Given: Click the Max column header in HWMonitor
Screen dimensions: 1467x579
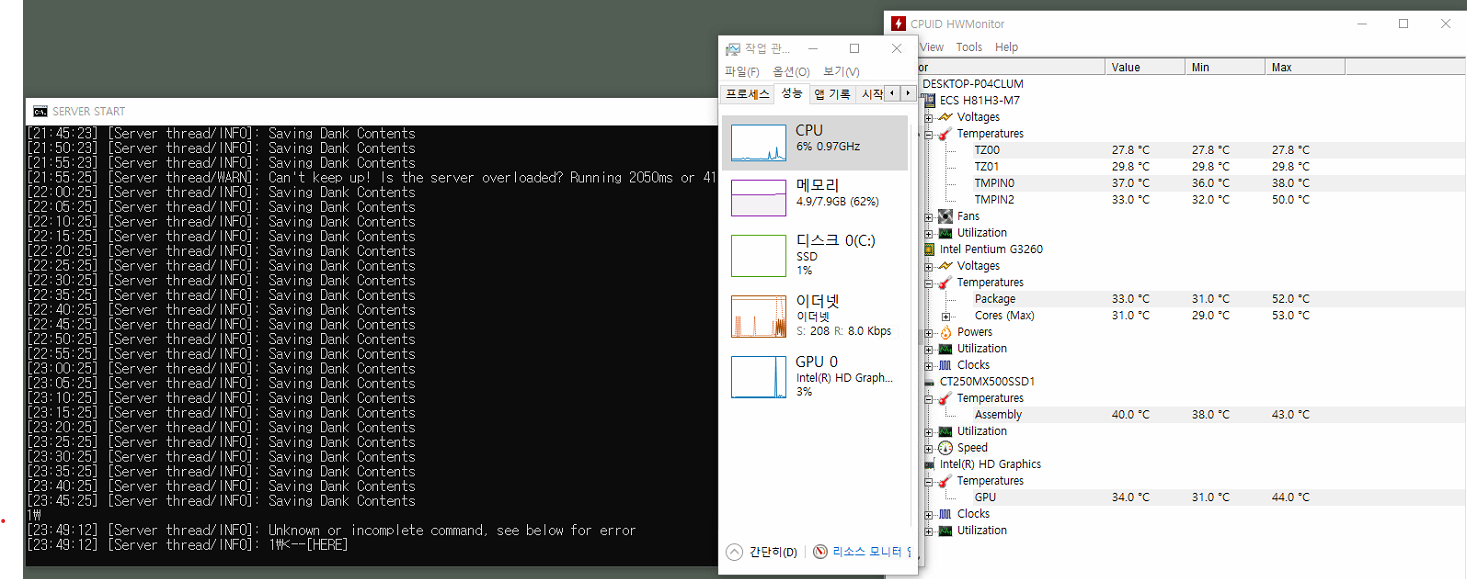Looking at the screenshot, I should click(1306, 67).
